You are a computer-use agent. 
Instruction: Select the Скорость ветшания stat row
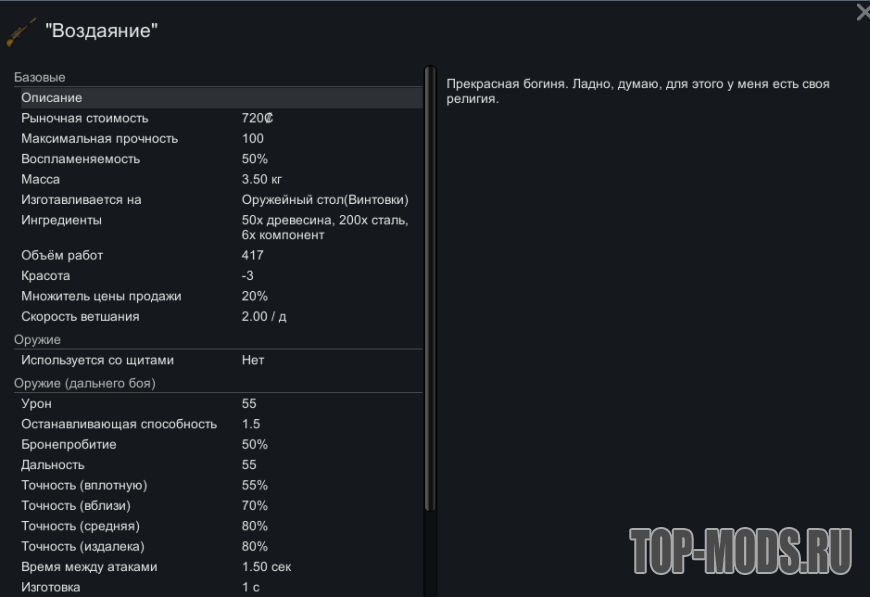point(220,317)
